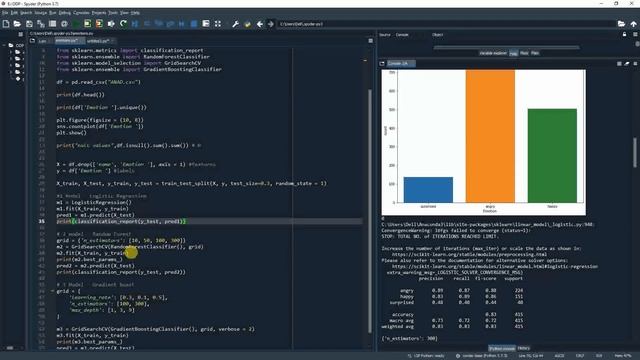Switch to the History tab
This screenshot has height=360, width=640.
[524, 348]
